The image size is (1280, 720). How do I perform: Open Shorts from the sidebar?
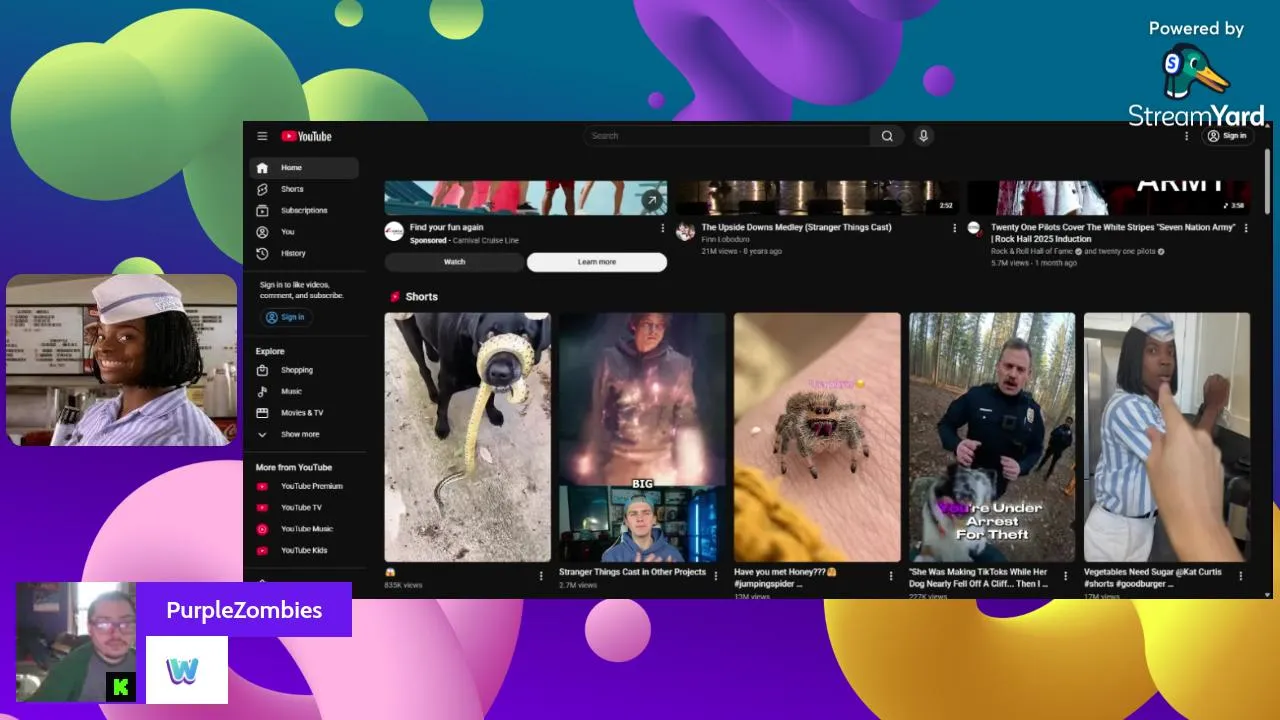click(304, 189)
